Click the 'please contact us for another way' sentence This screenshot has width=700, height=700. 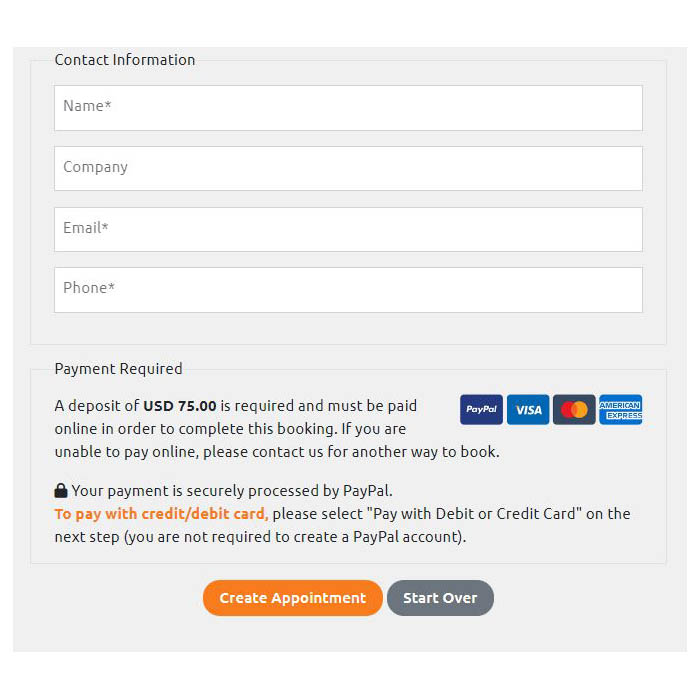pos(351,452)
